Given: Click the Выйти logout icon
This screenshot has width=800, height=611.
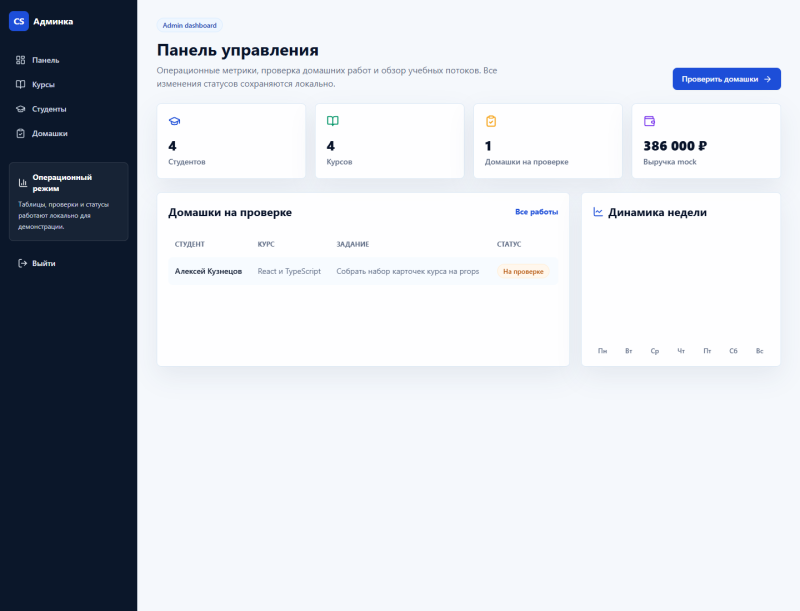Looking at the screenshot, I should (x=22, y=263).
